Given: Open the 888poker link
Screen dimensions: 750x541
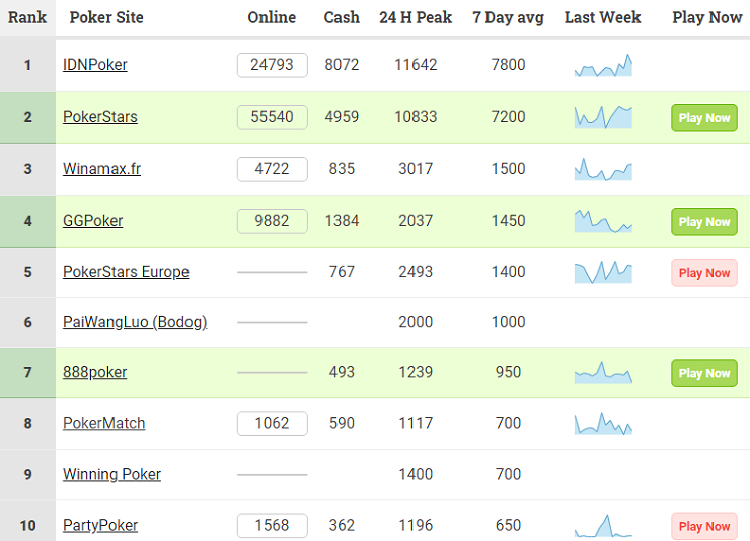Looking at the screenshot, I should tap(95, 373).
